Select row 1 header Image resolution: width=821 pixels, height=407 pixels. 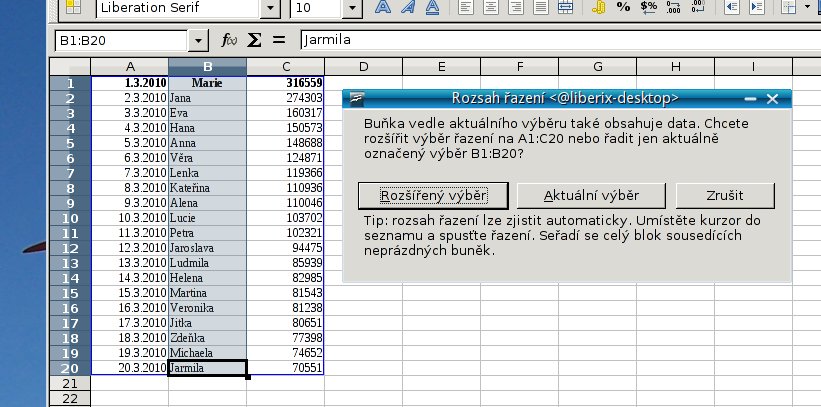click(x=70, y=83)
